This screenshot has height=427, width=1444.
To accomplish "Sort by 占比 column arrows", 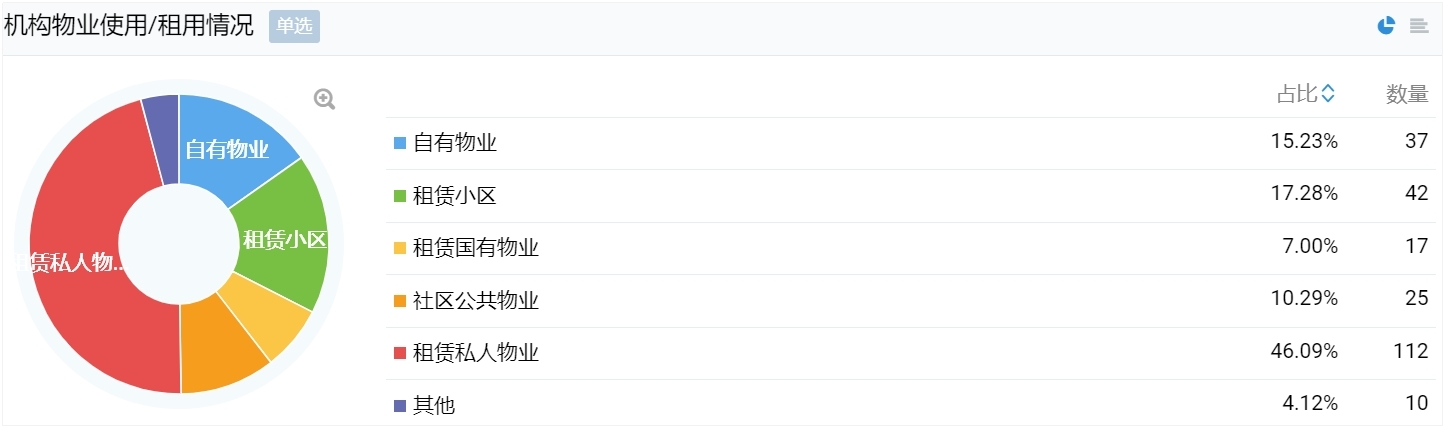I will click(1328, 94).
